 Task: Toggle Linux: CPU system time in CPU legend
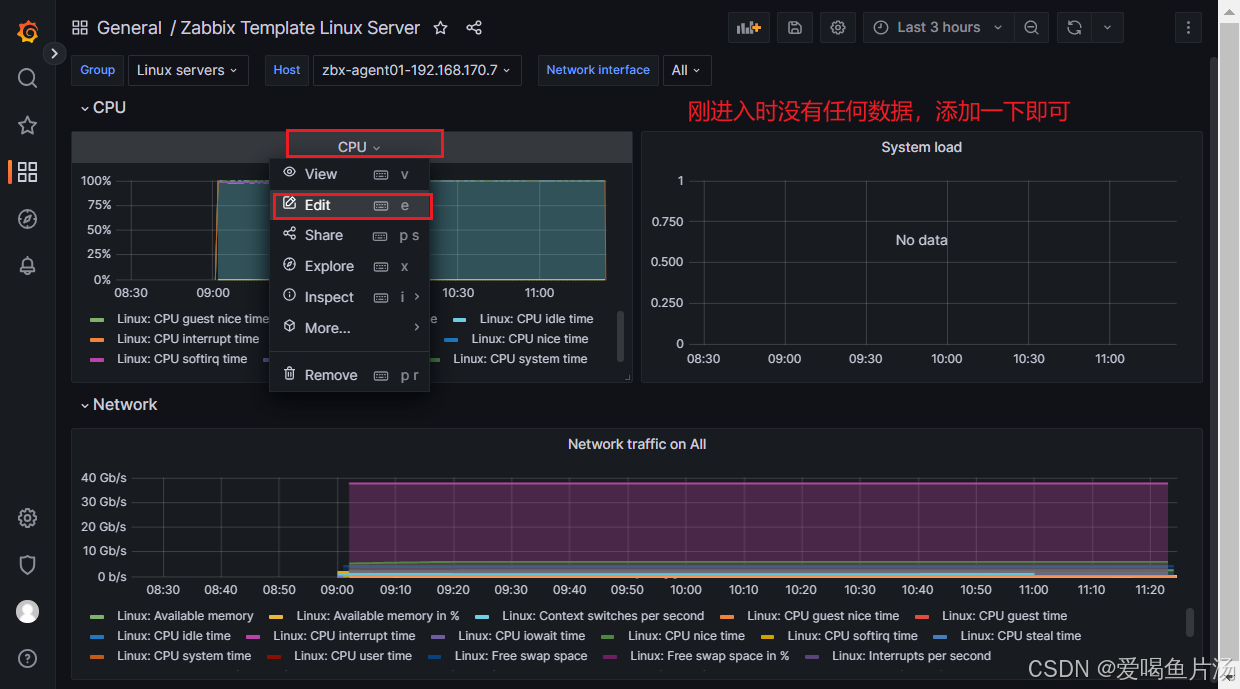pyautogui.click(x=520, y=359)
